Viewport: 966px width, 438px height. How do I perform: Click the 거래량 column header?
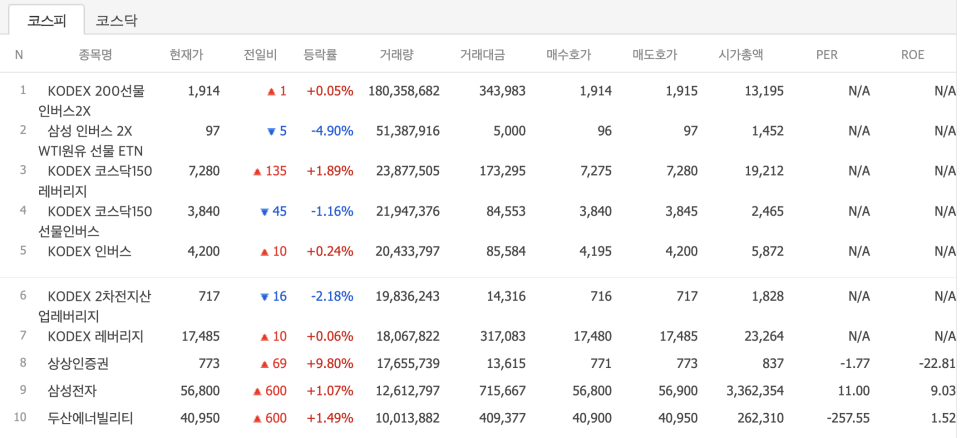pyautogui.click(x=397, y=55)
